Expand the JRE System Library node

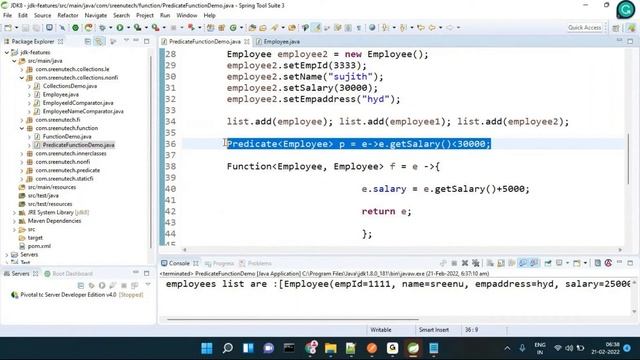[x=14, y=213]
